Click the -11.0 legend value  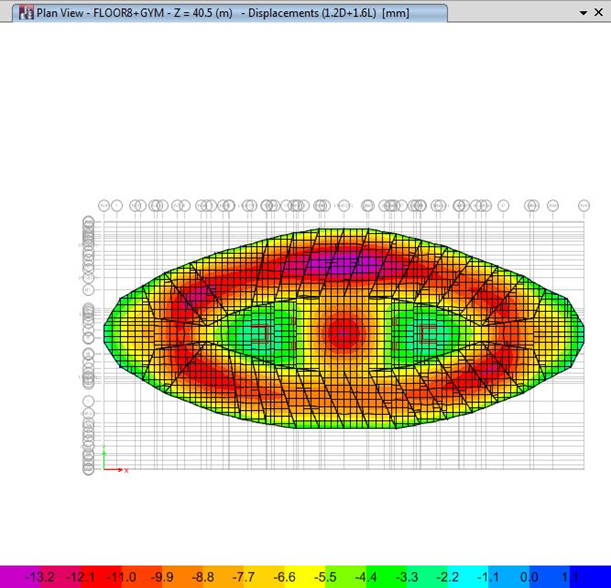tap(122, 577)
